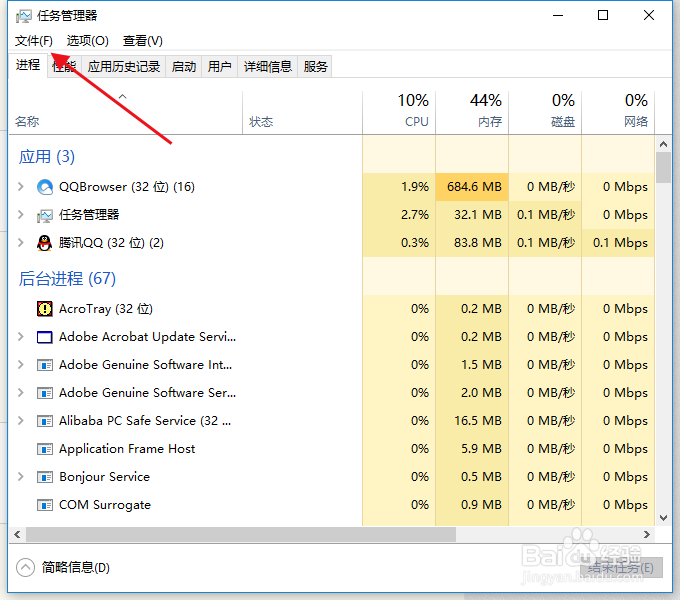Screen dimensions: 680x600
Task: Switch to the 服务 tab
Action: click(315, 67)
